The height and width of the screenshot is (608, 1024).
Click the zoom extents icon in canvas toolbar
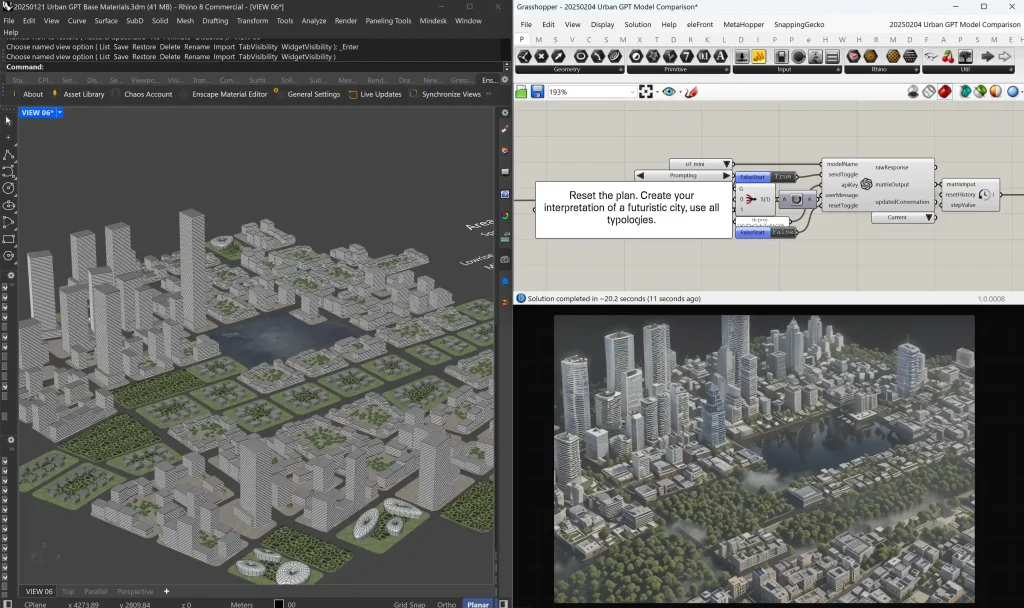(646, 92)
